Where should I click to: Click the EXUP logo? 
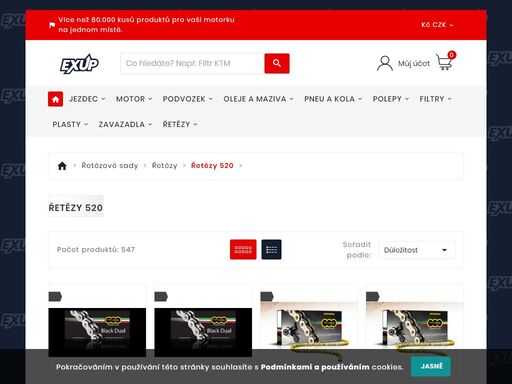(x=79, y=63)
